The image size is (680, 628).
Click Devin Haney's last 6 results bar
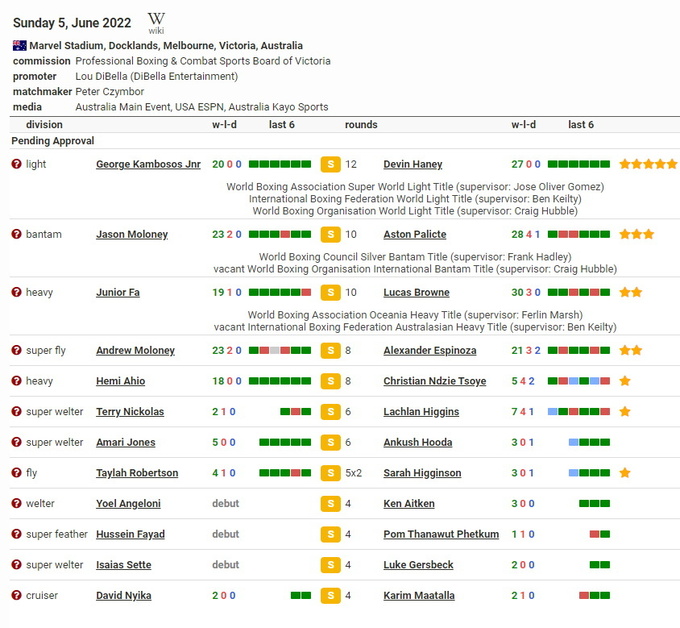pos(579,164)
